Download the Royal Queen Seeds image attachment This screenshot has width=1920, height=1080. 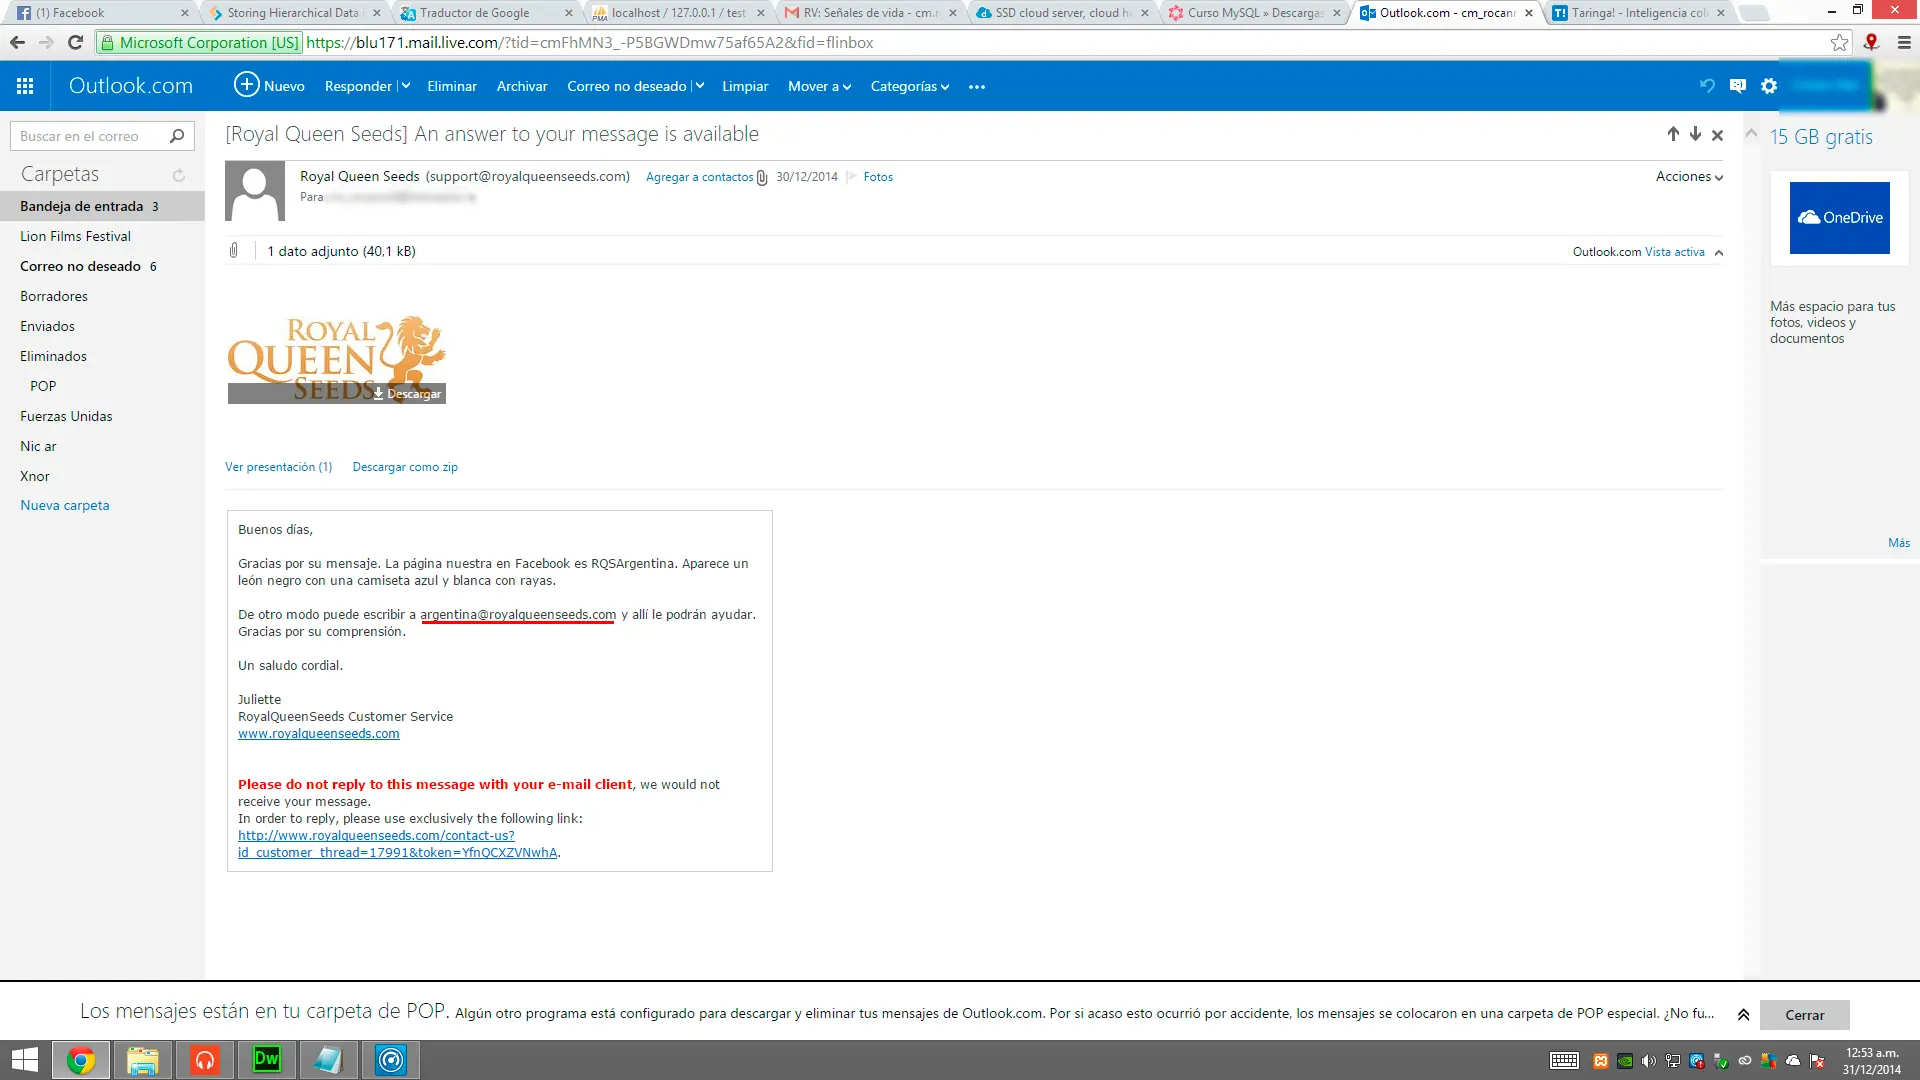(x=408, y=394)
